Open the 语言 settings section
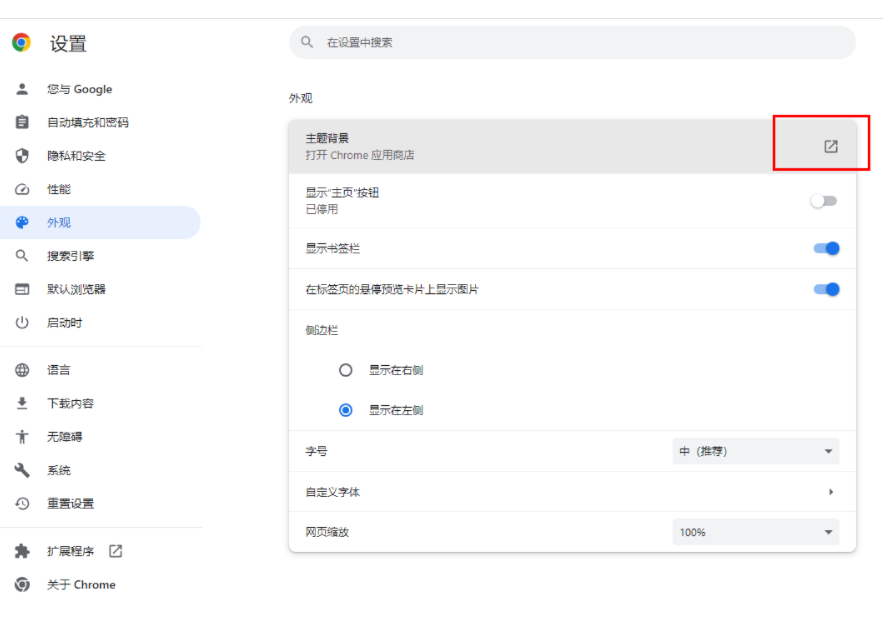Screen dimensions: 883x617 59,370
